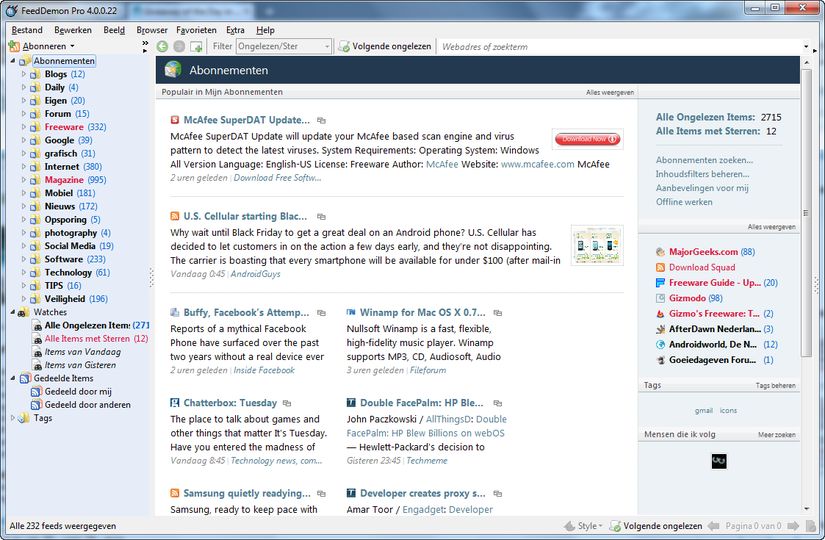
Task: Open the Extra menu
Action: point(235,30)
